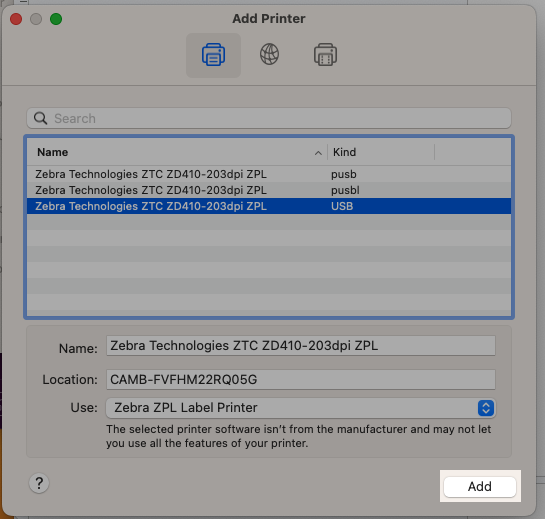Close the Add Printer window
Image resolution: width=545 pixels, height=519 pixels.
pos(16,19)
